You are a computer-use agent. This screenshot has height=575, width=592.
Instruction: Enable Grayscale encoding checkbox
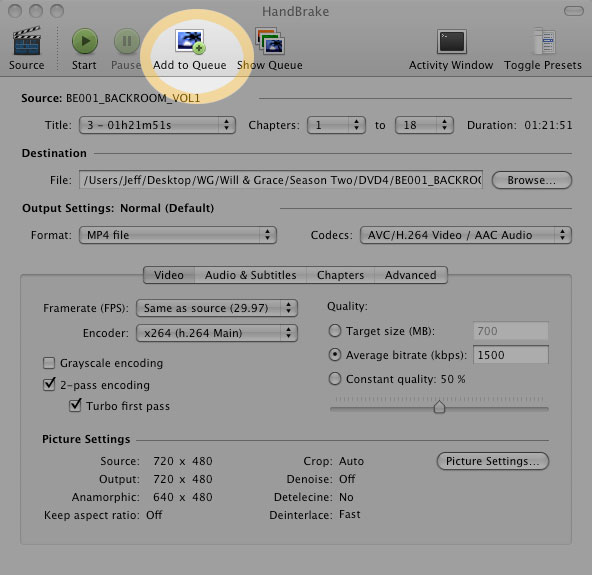pos(49,363)
